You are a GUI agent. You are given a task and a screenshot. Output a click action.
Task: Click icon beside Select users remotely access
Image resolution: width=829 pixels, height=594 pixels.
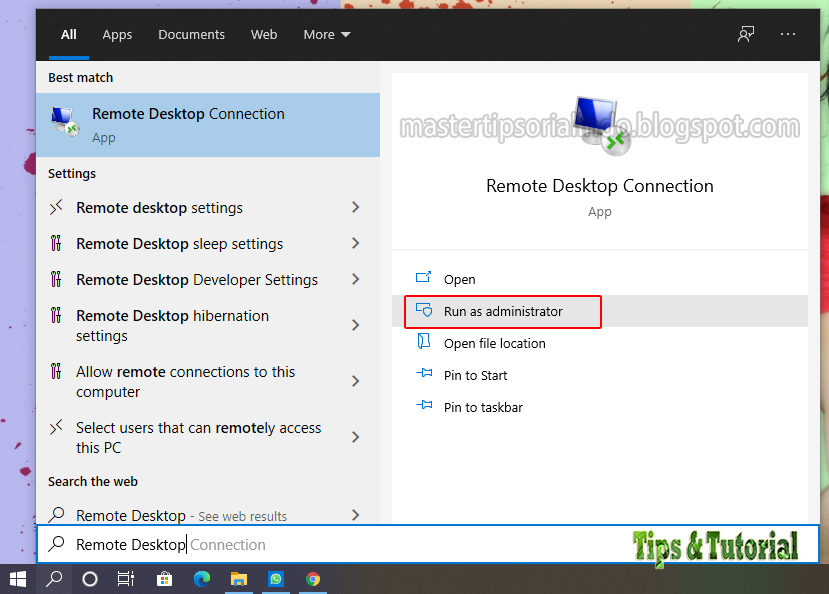[56, 427]
